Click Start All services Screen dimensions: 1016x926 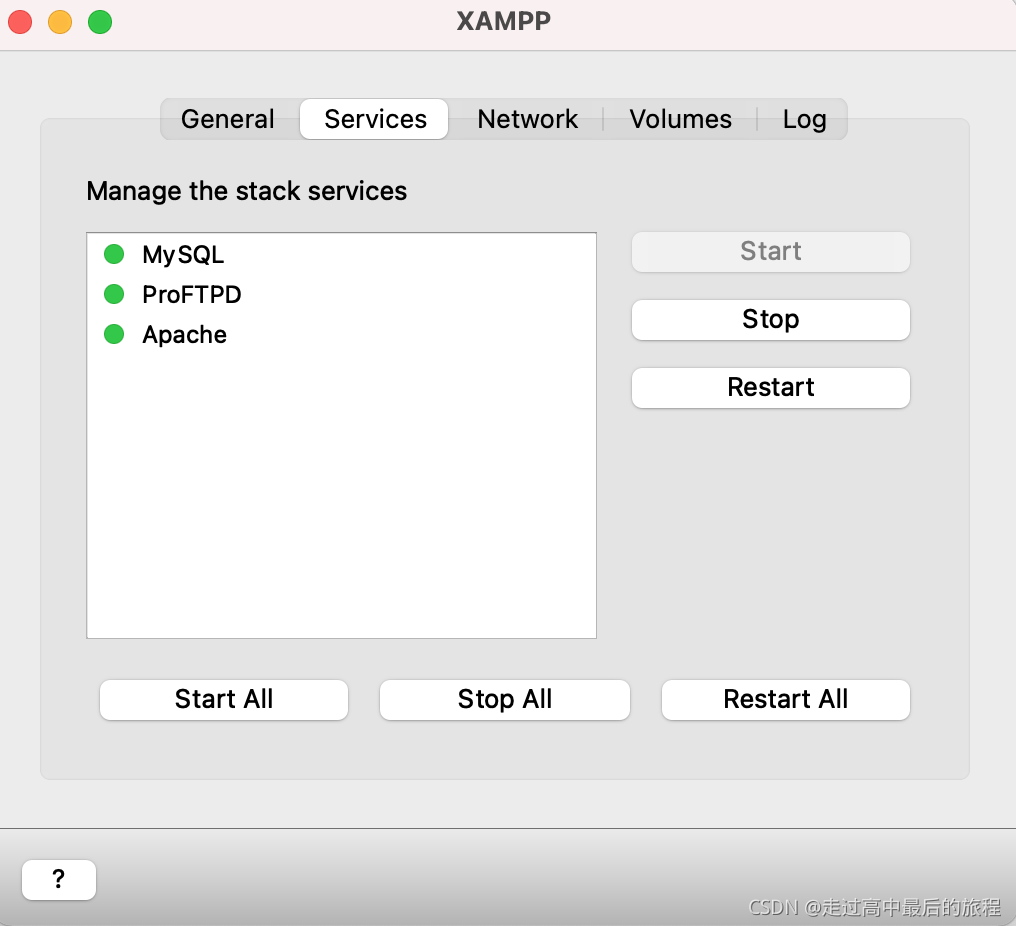click(224, 699)
